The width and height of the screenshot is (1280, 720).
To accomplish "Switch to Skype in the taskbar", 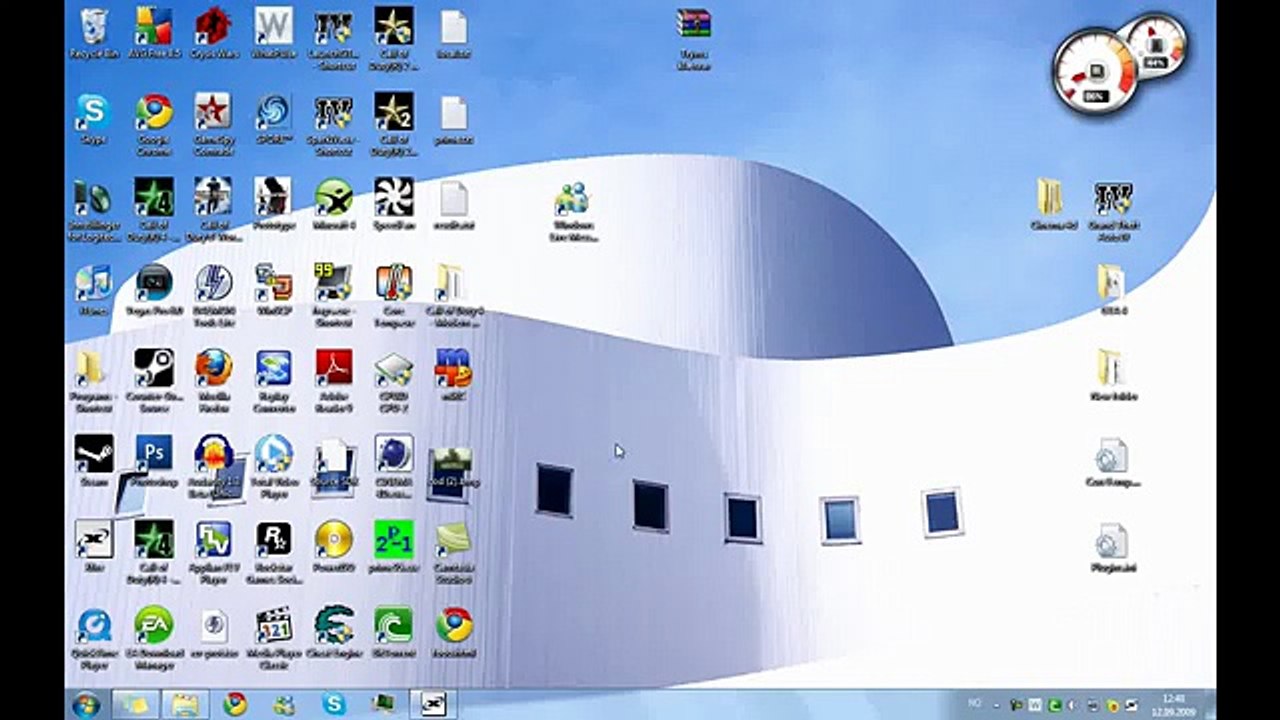I will coord(334,704).
